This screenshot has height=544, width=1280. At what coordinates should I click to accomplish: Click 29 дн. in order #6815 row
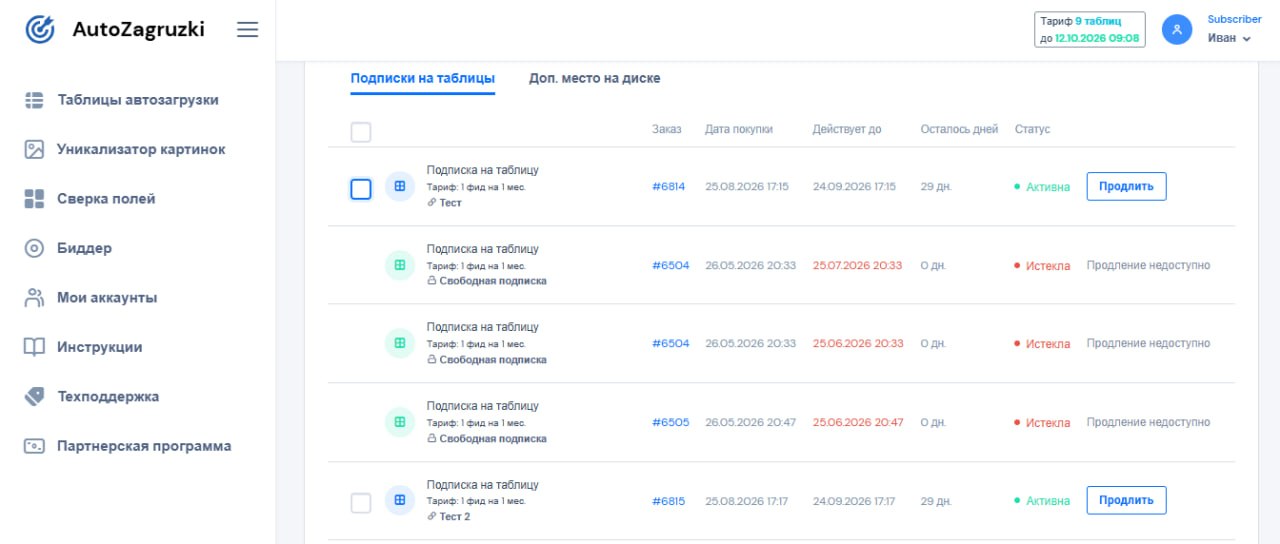click(936, 501)
